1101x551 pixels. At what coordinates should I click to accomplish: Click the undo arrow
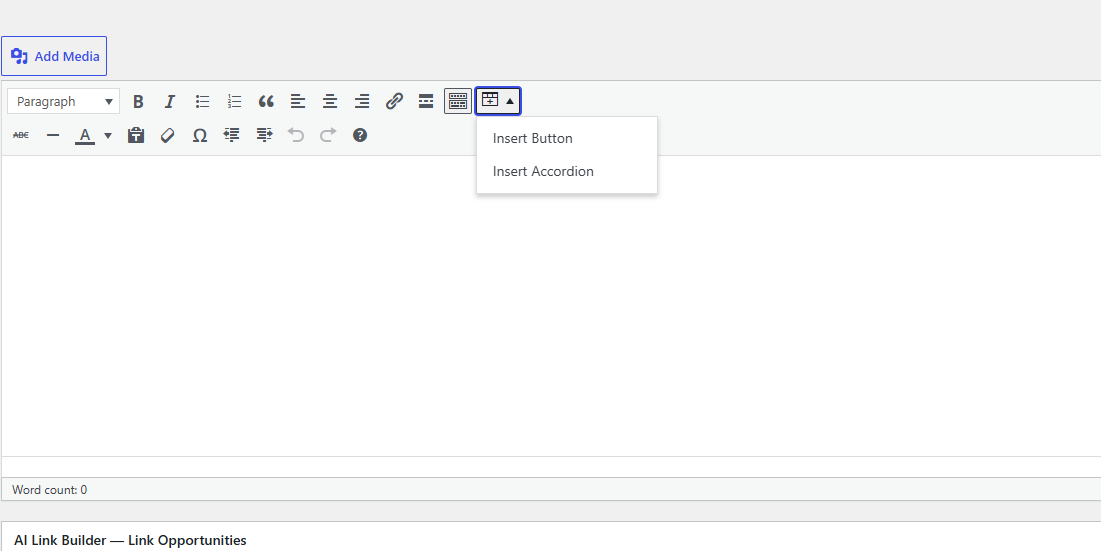click(x=296, y=135)
